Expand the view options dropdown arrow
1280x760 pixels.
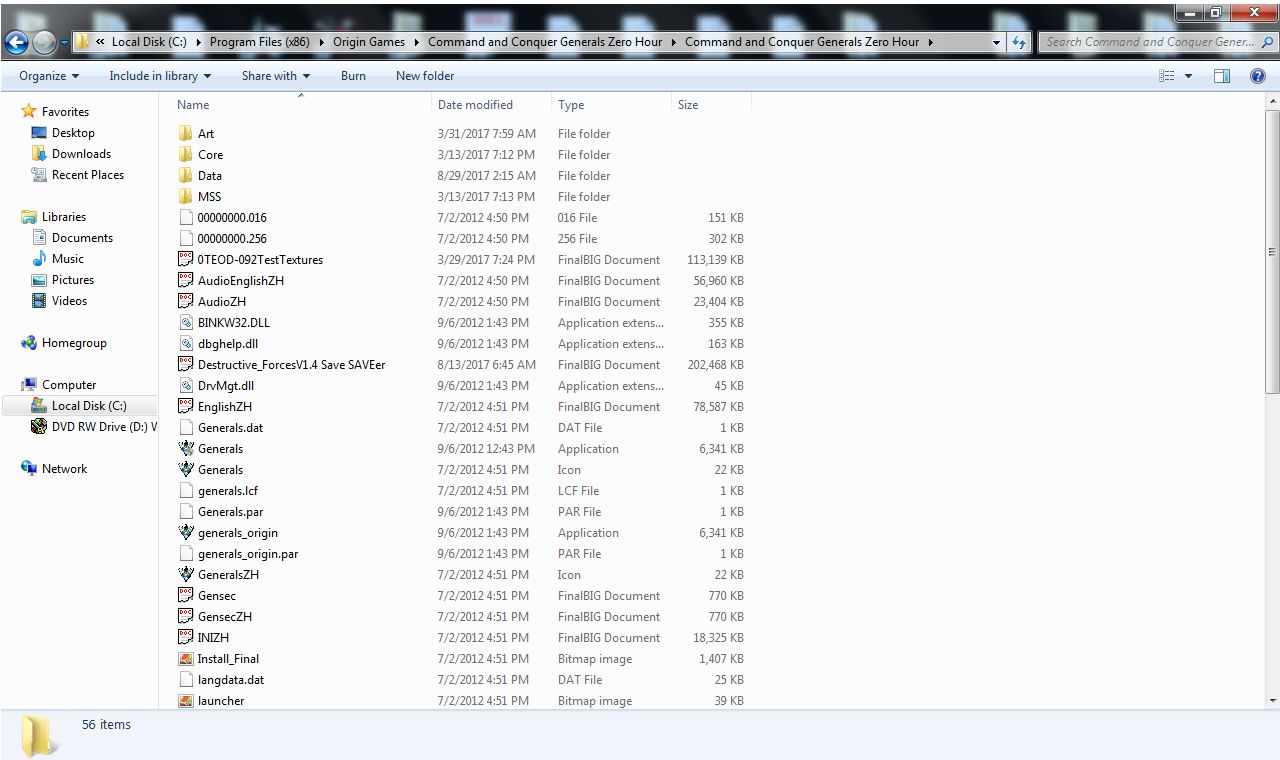pos(1188,76)
